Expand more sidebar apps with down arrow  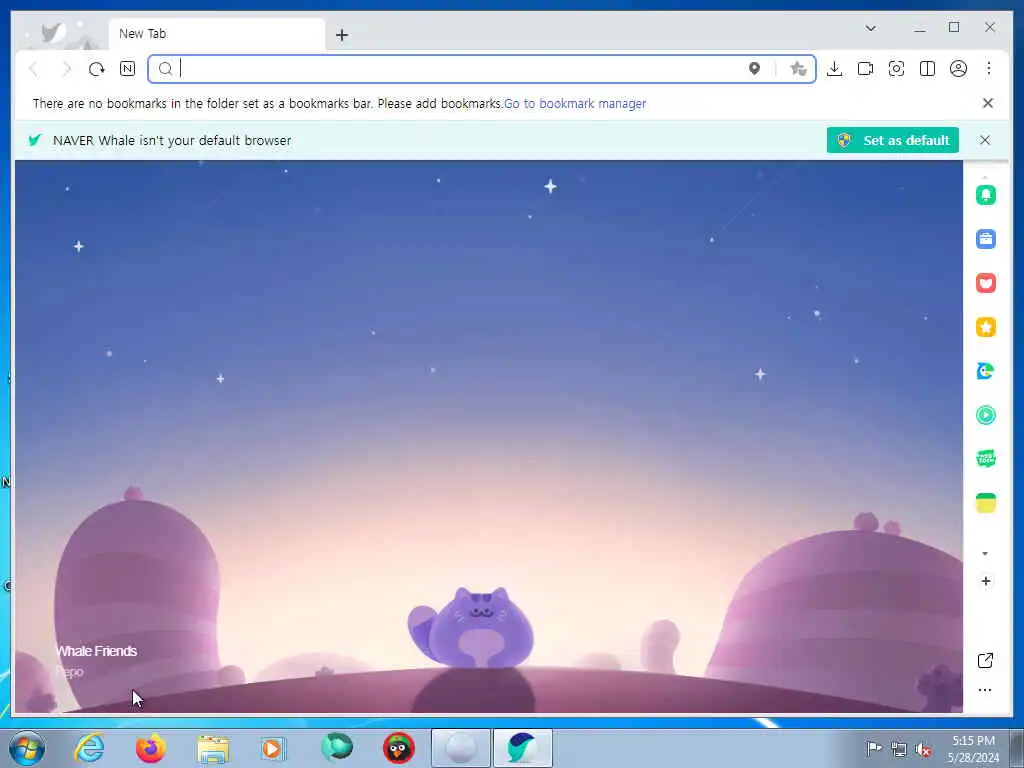[x=985, y=554]
